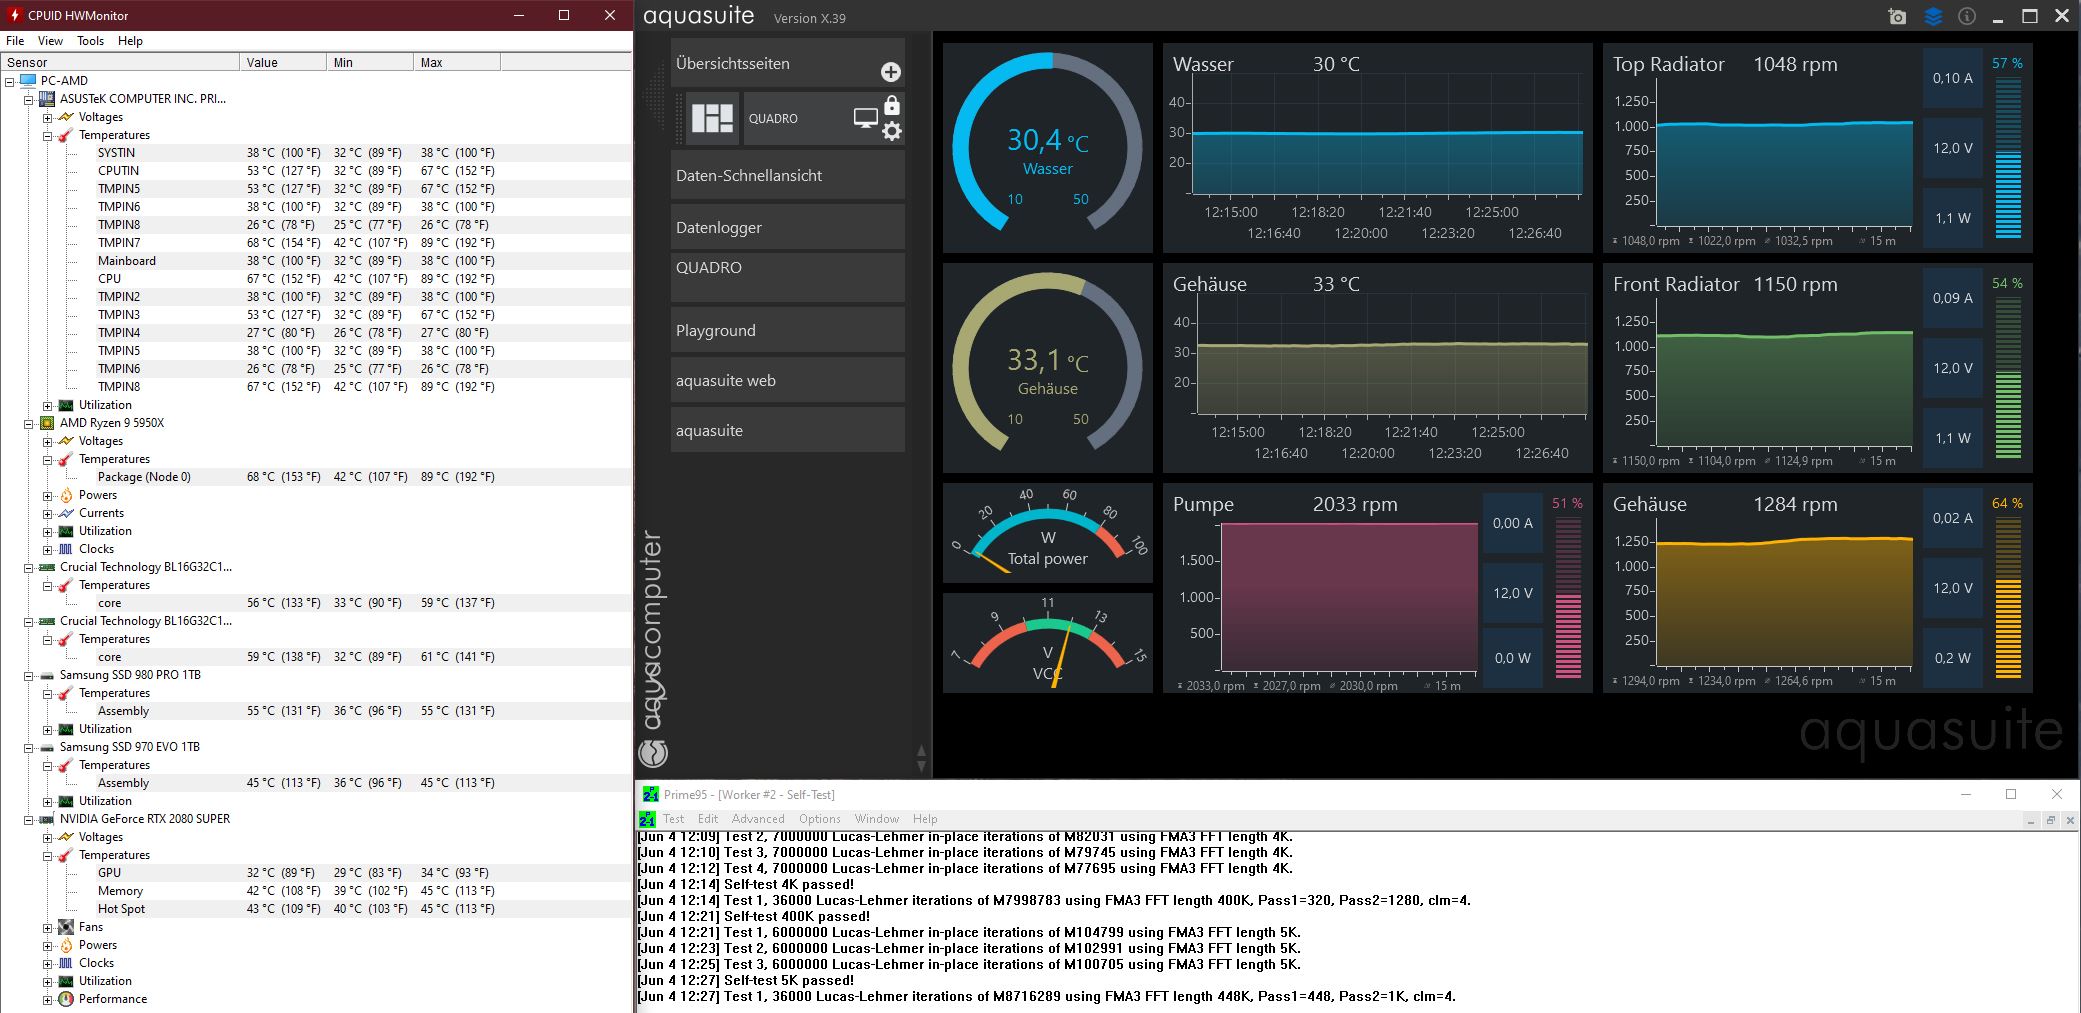Open the View menu in HWMonitor
The image size is (2081, 1013).
tap(50, 41)
